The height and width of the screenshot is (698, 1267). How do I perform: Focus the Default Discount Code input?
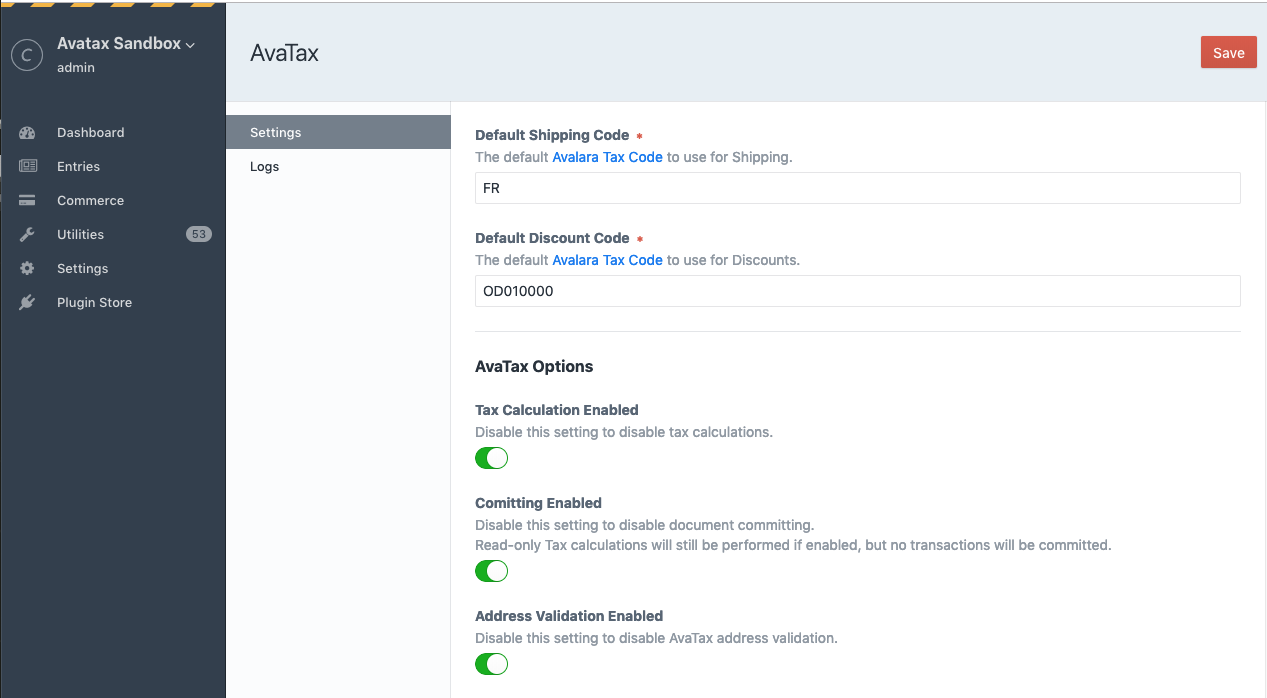click(x=857, y=291)
